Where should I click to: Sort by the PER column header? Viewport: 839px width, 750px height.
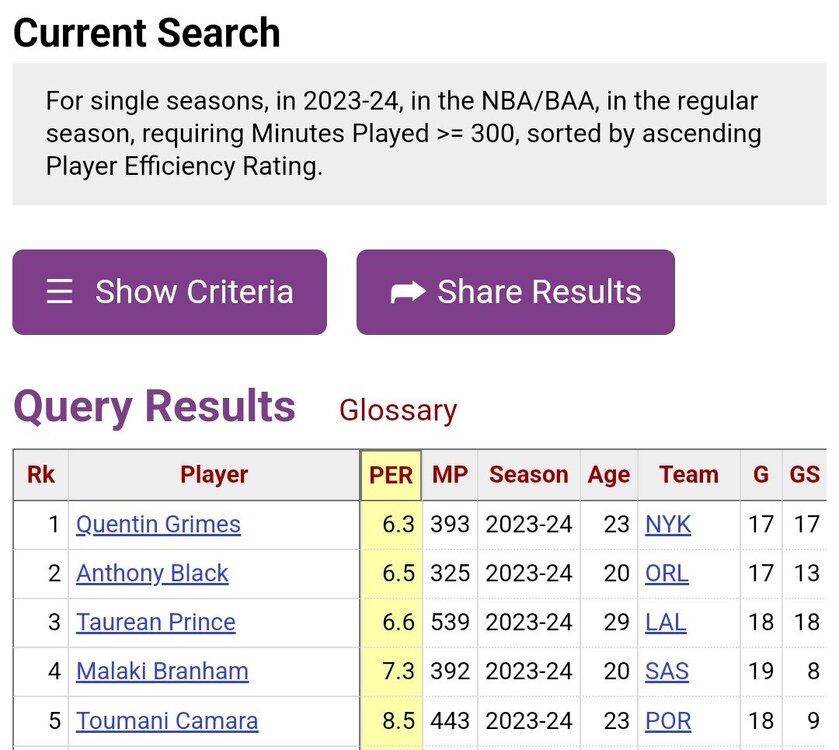[391, 475]
